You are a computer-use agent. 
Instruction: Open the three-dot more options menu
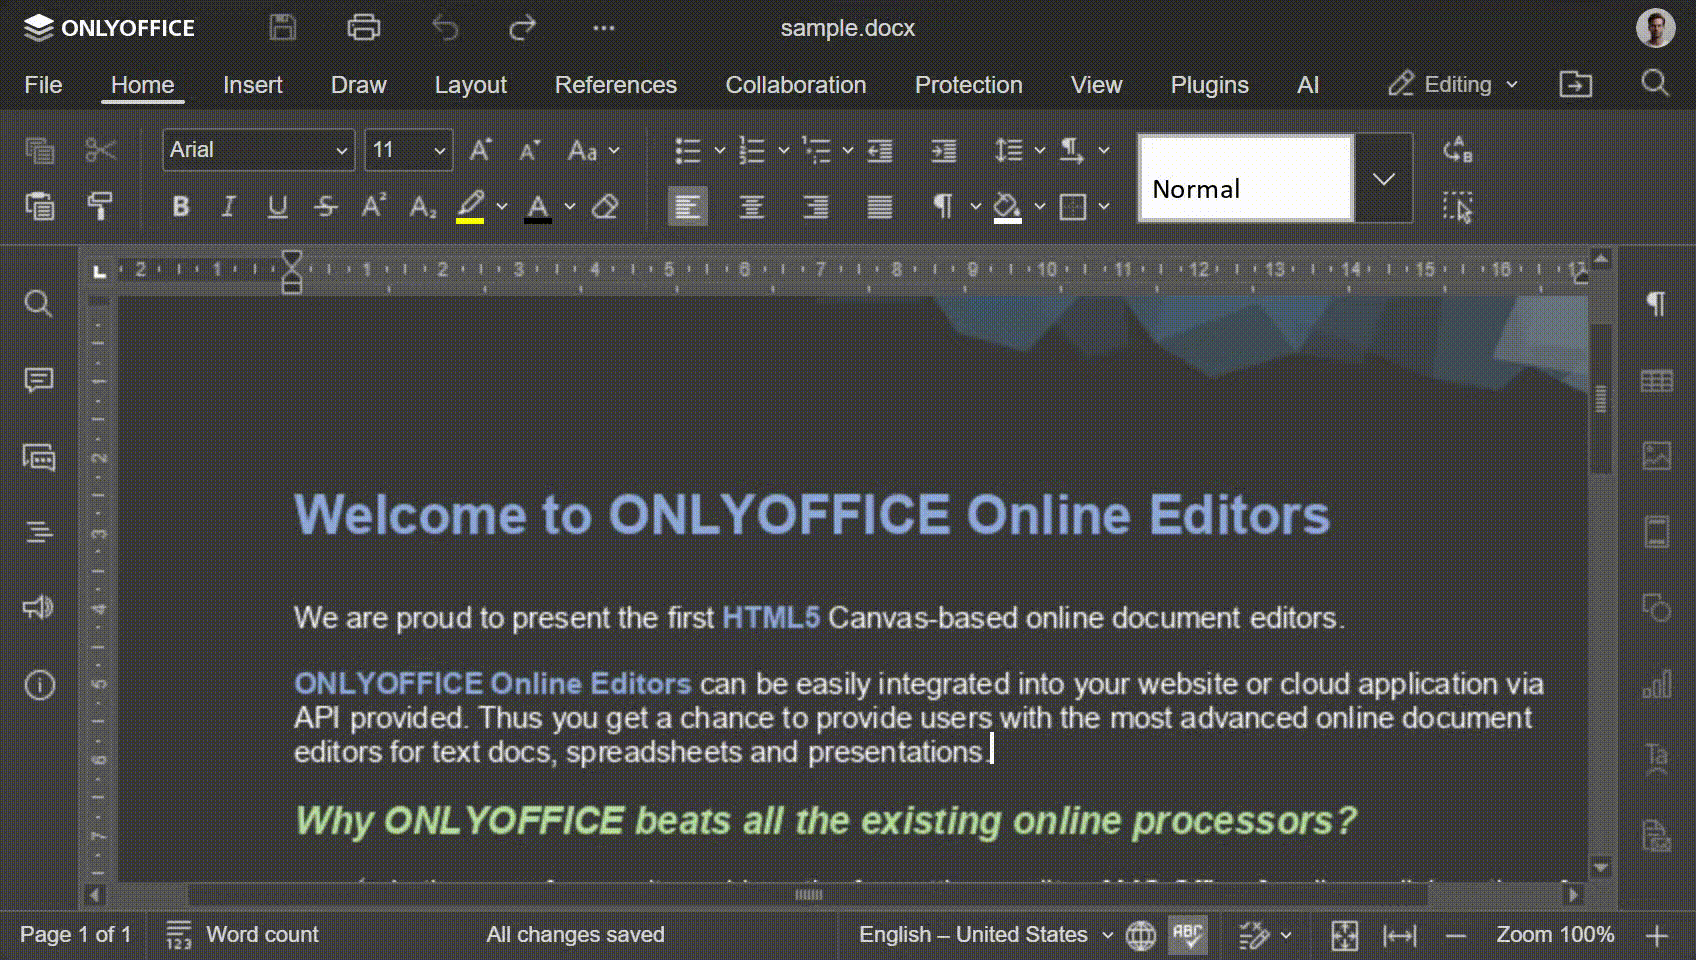tap(604, 28)
